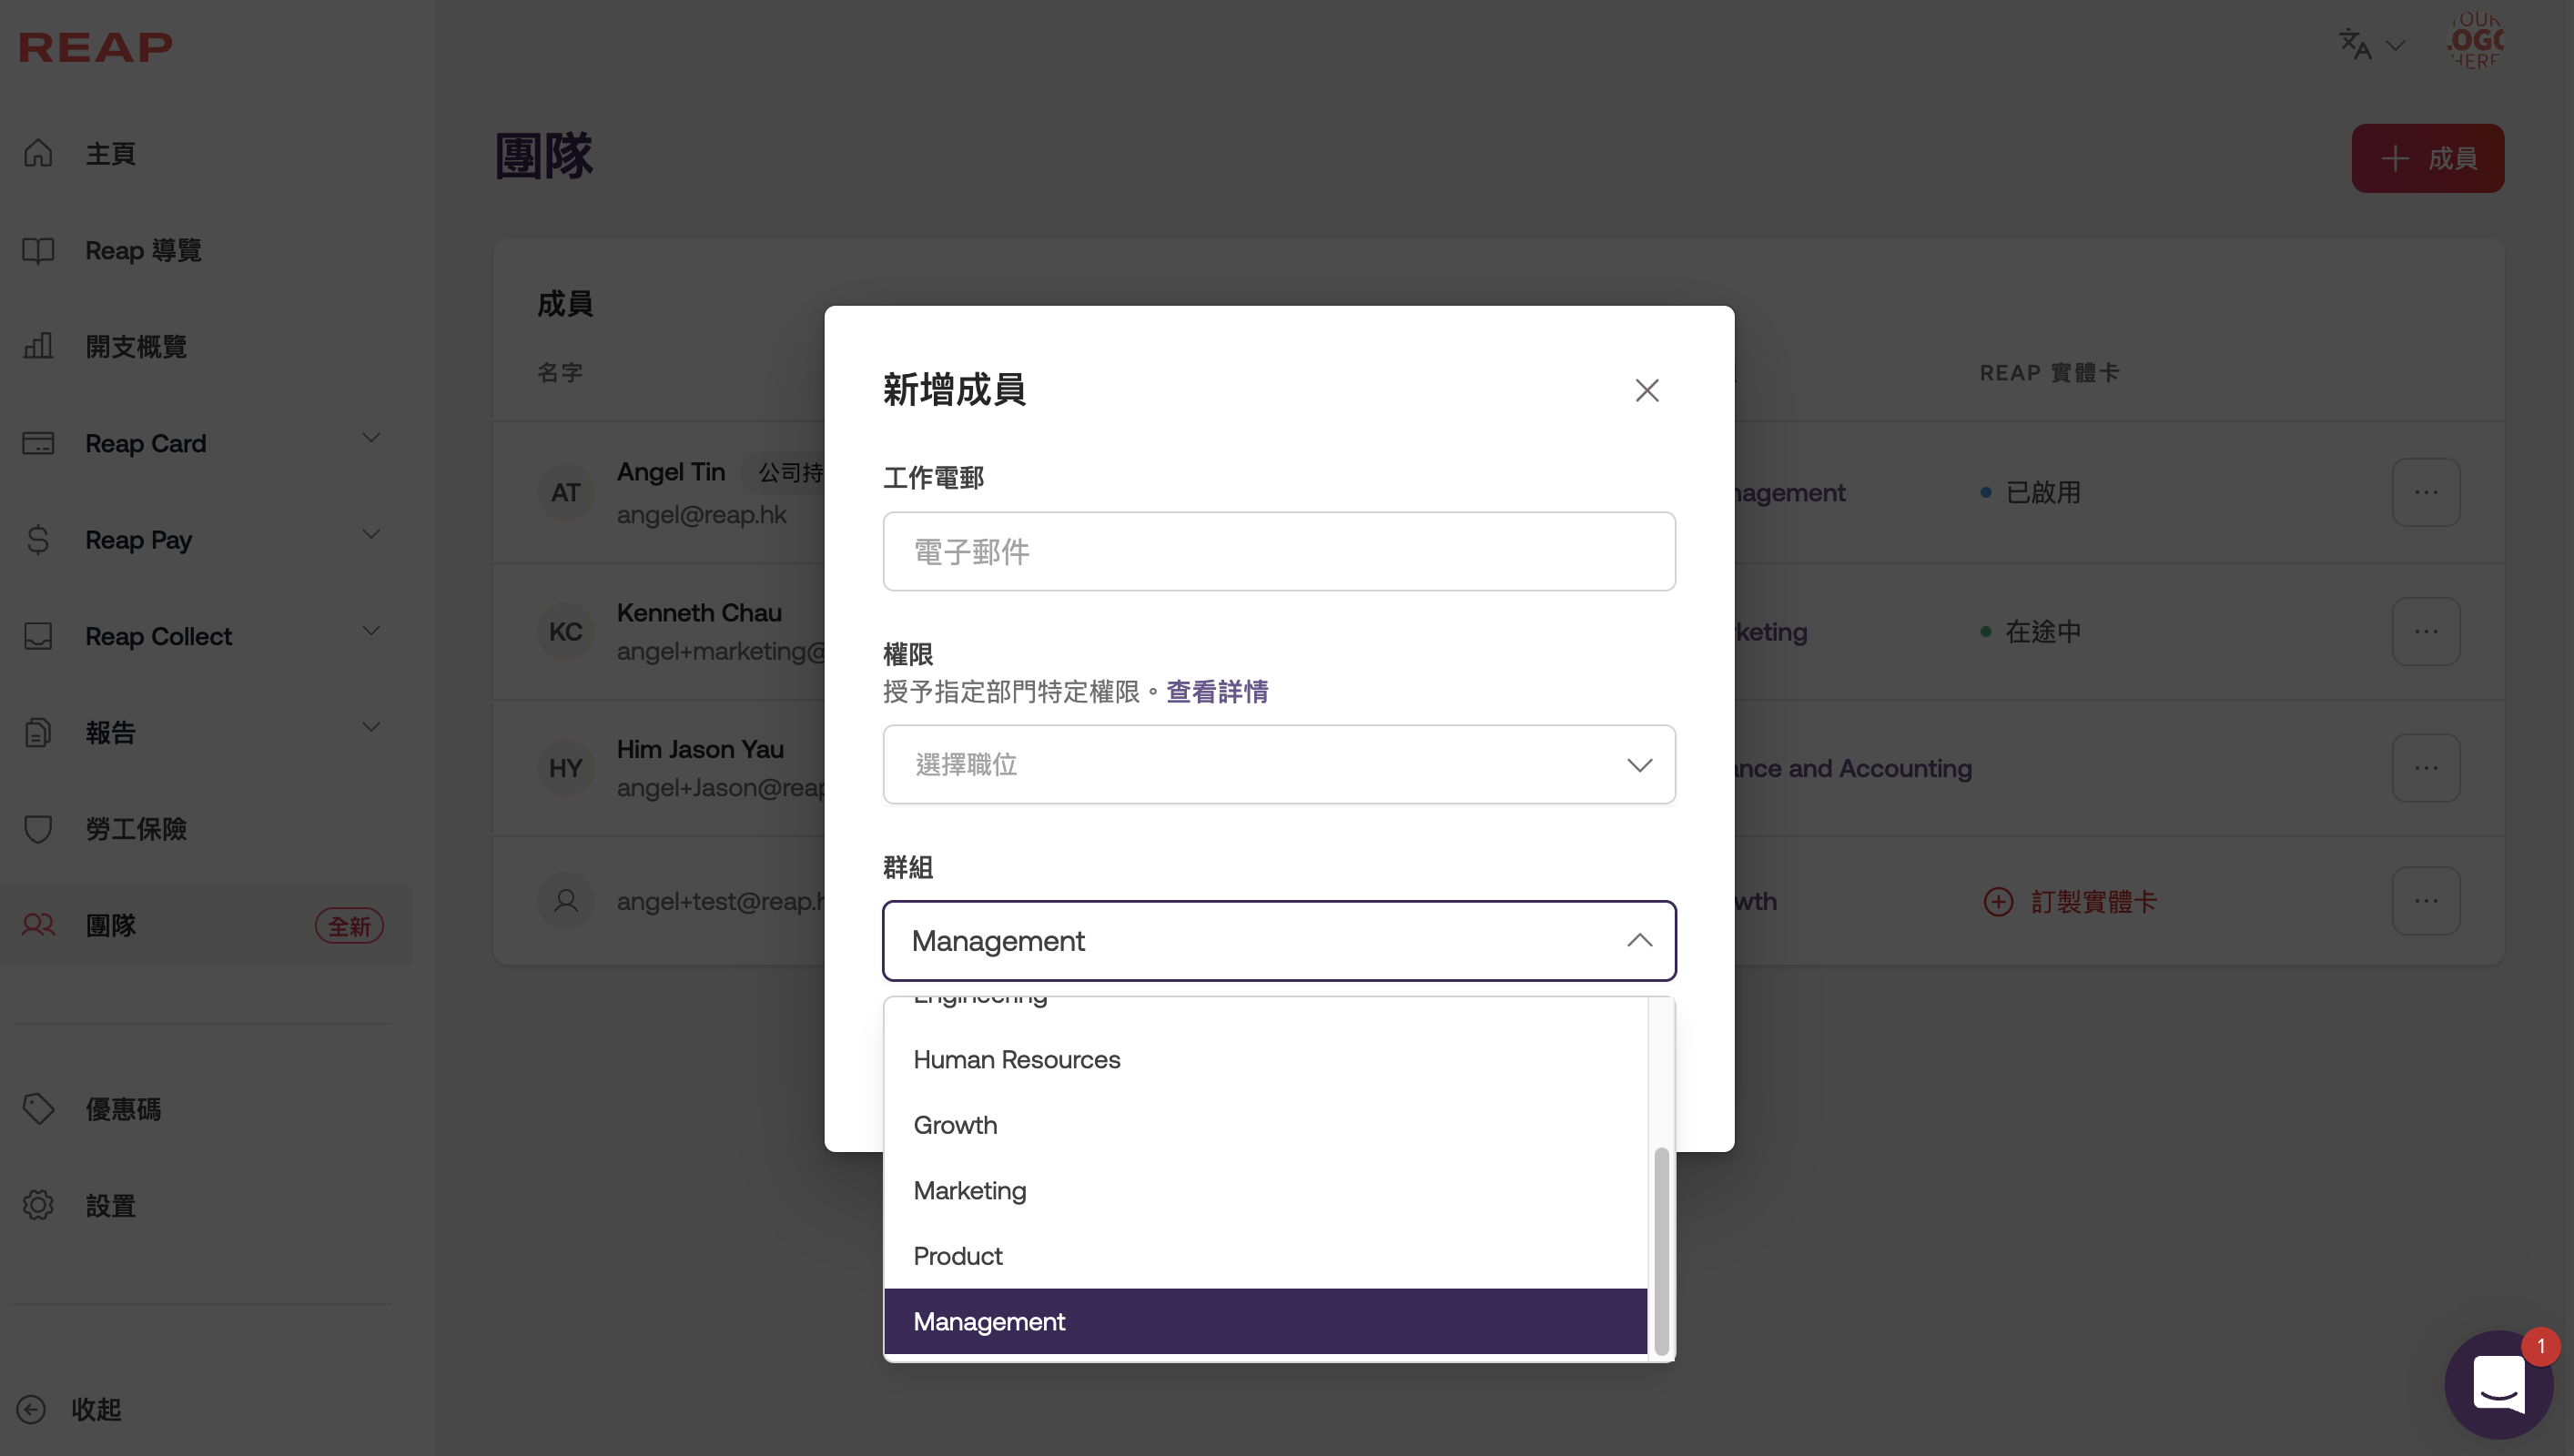Click the view details link
This screenshot has width=2574, height=1456.
[1216, 692]
